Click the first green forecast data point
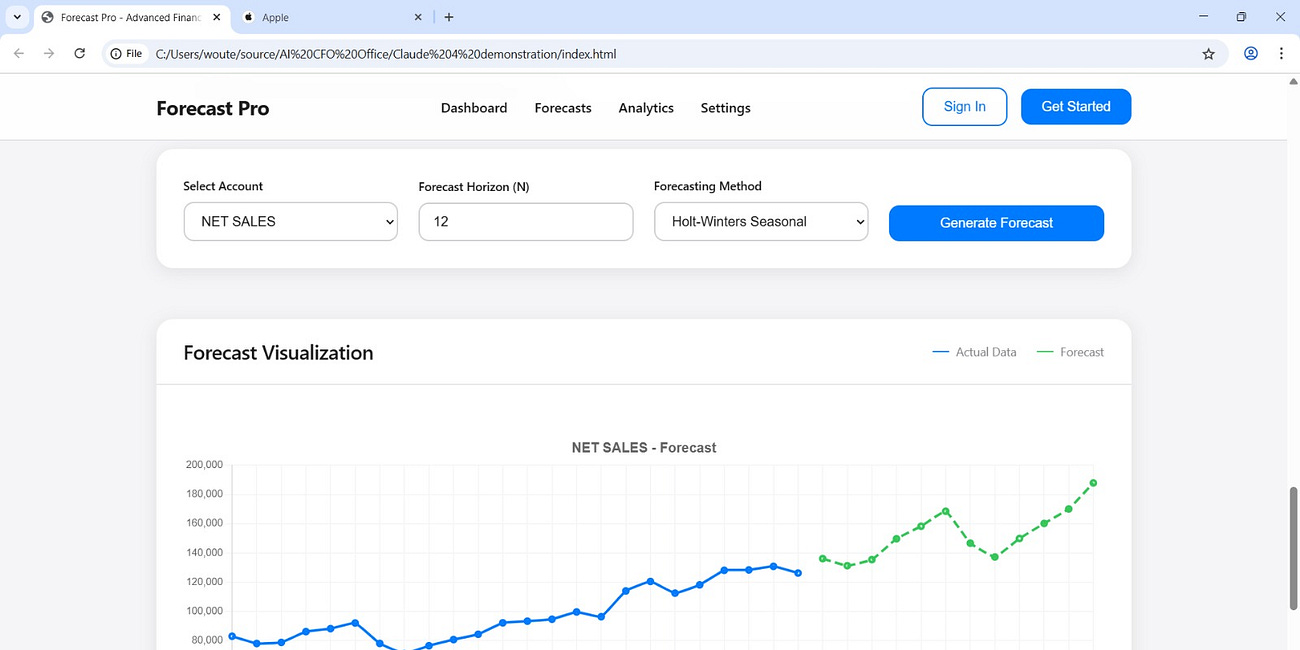This screenshot has width=1300, height=650. coord(823,559)
